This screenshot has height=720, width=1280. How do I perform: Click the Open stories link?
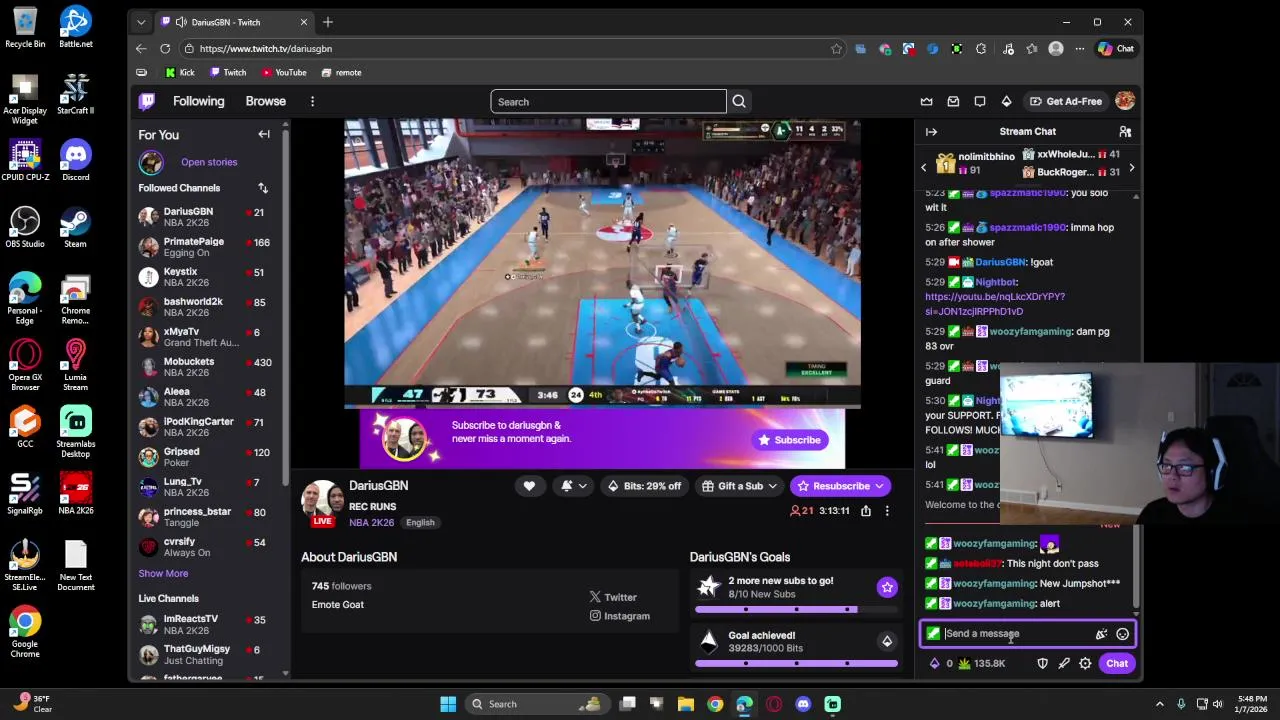209,162
